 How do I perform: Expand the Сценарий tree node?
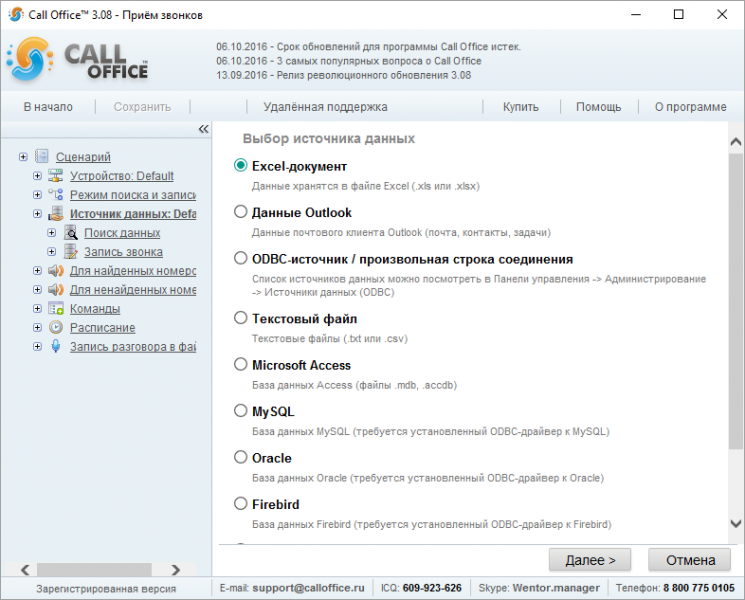point(23,156)
